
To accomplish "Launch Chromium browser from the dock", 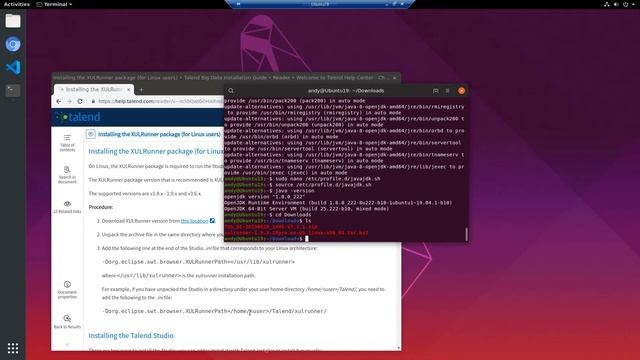I will click(x=13, y=44).
